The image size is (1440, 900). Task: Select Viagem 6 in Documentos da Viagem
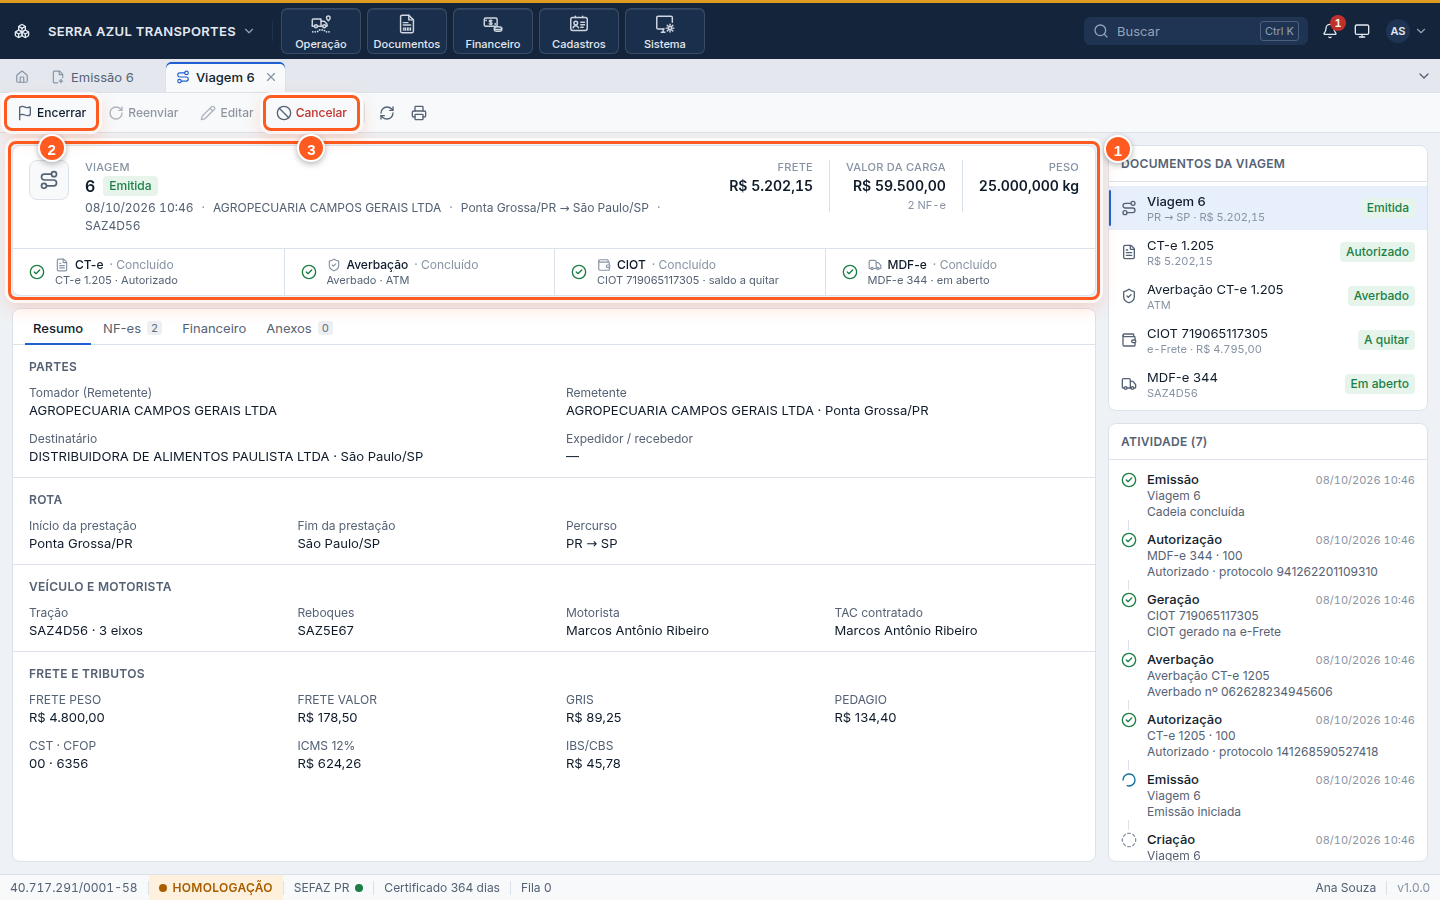pos(1268,208)
